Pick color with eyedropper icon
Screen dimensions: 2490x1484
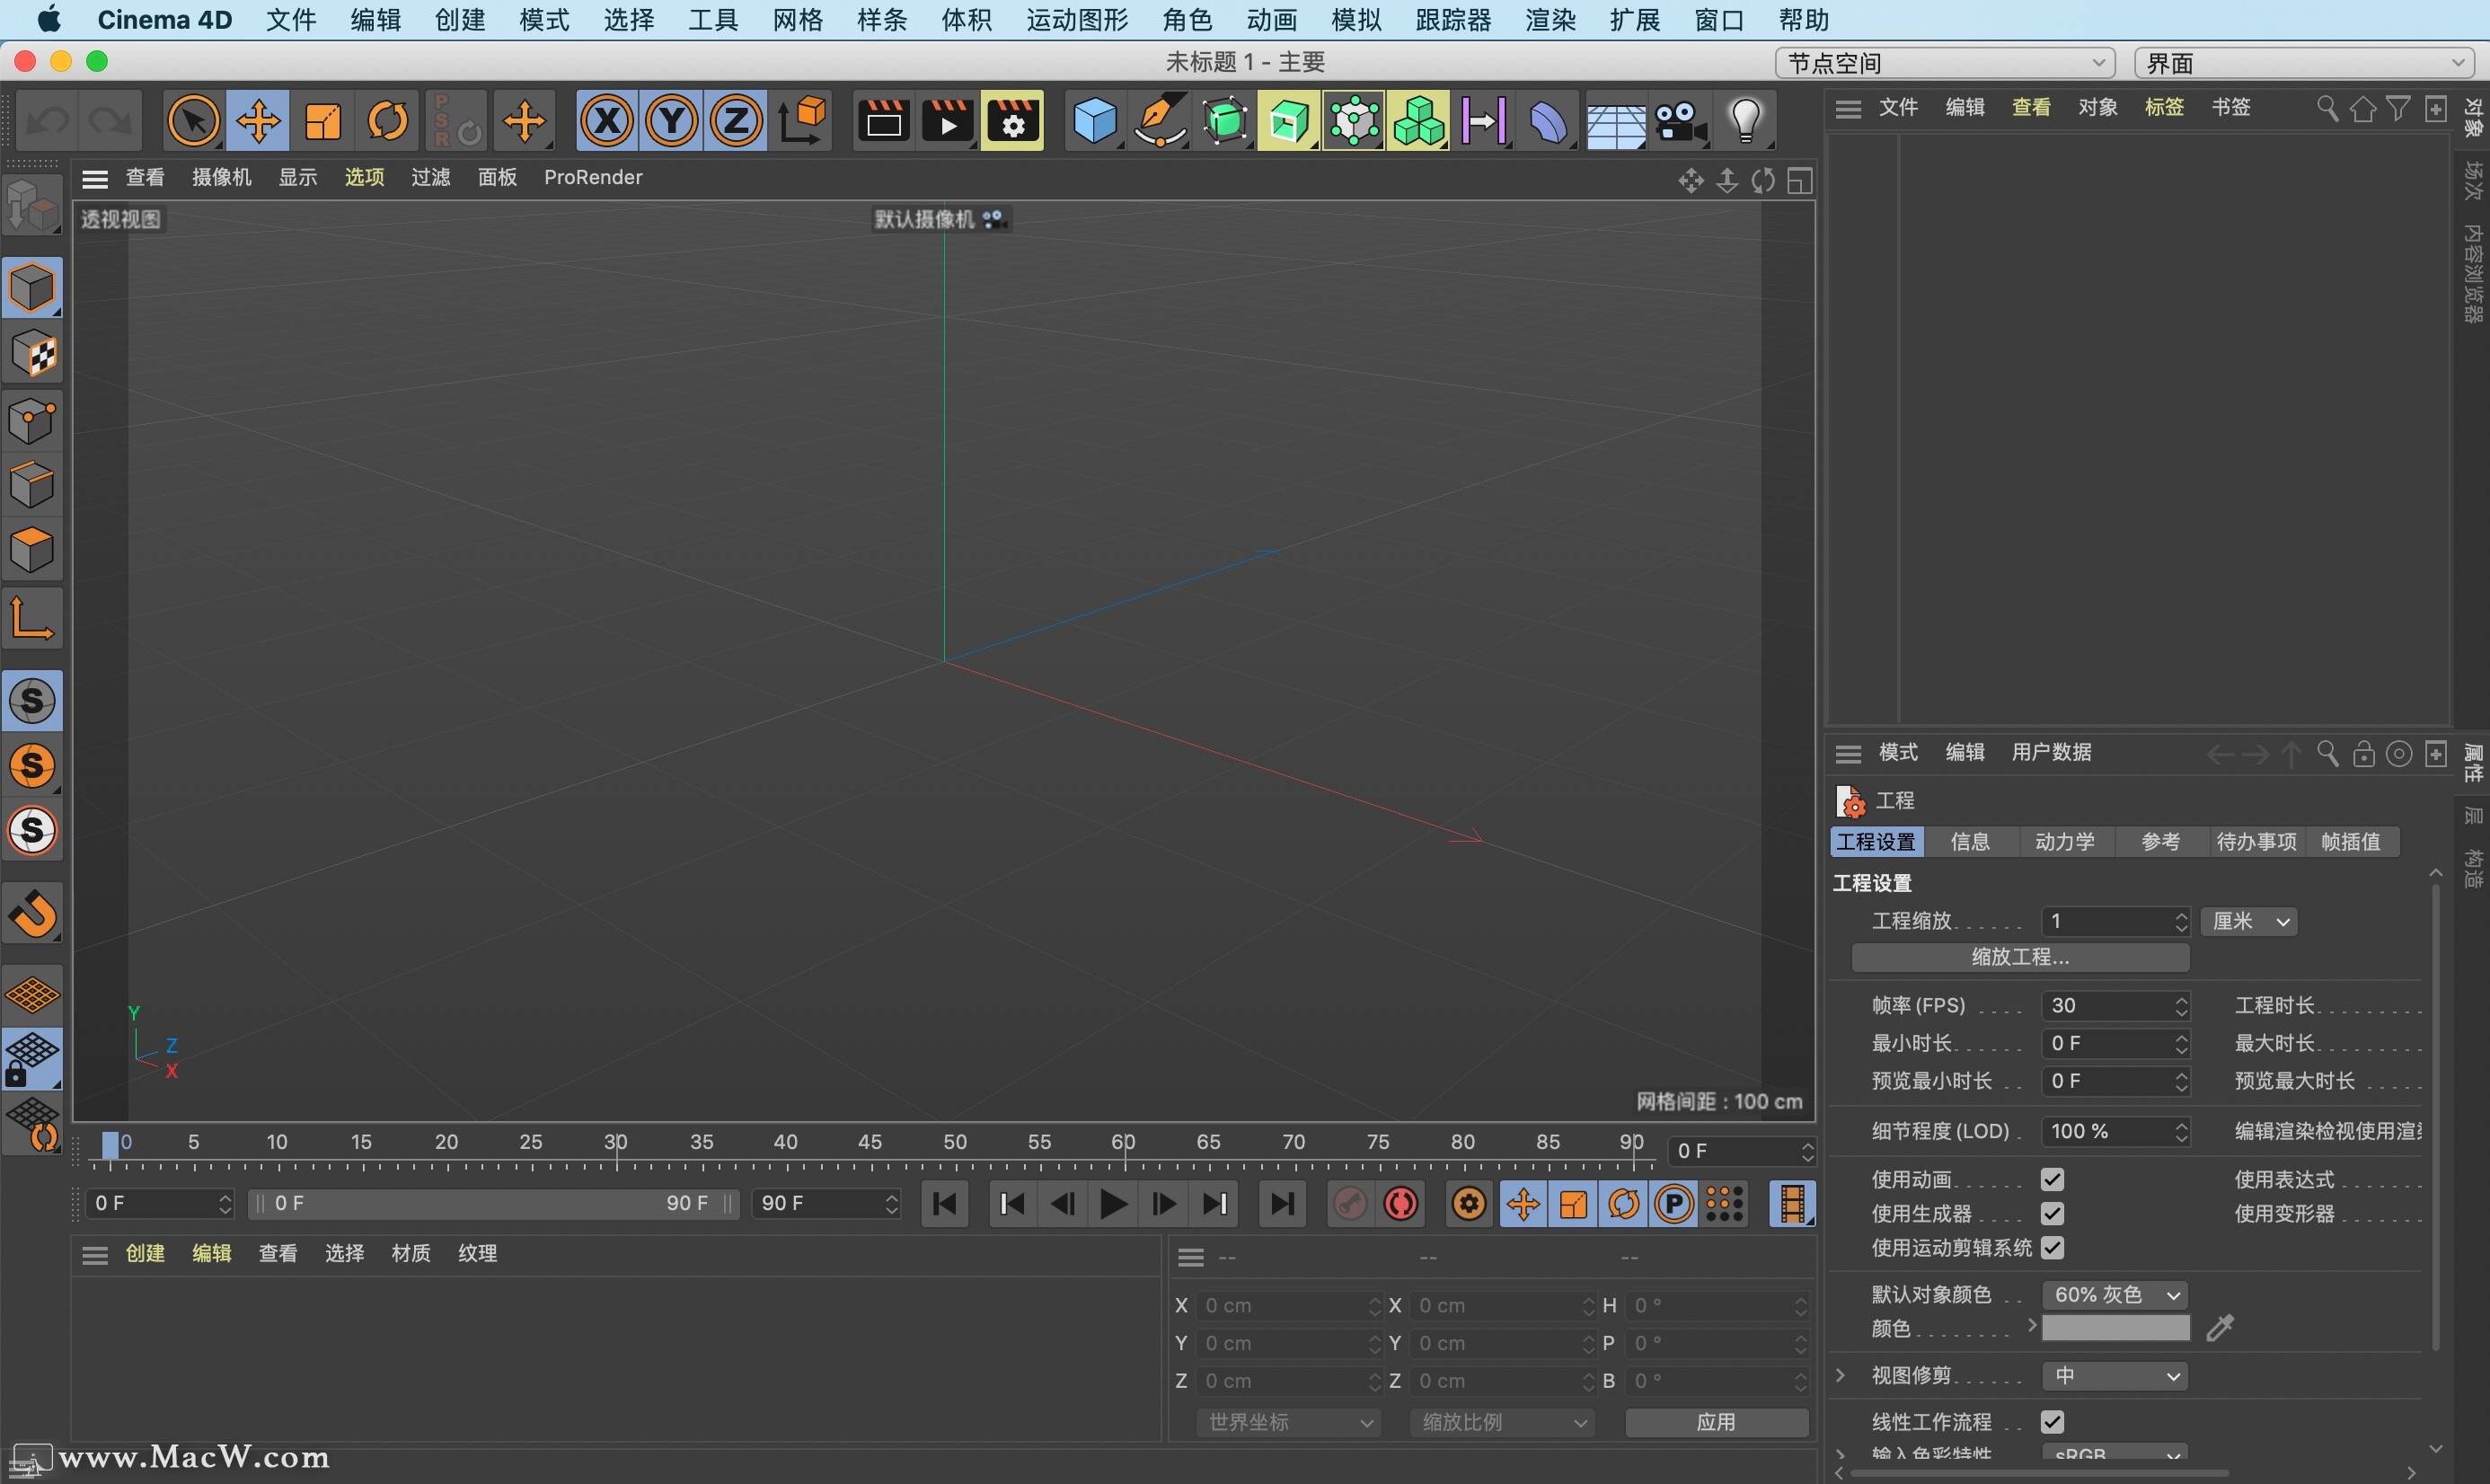point(2219,1328)
